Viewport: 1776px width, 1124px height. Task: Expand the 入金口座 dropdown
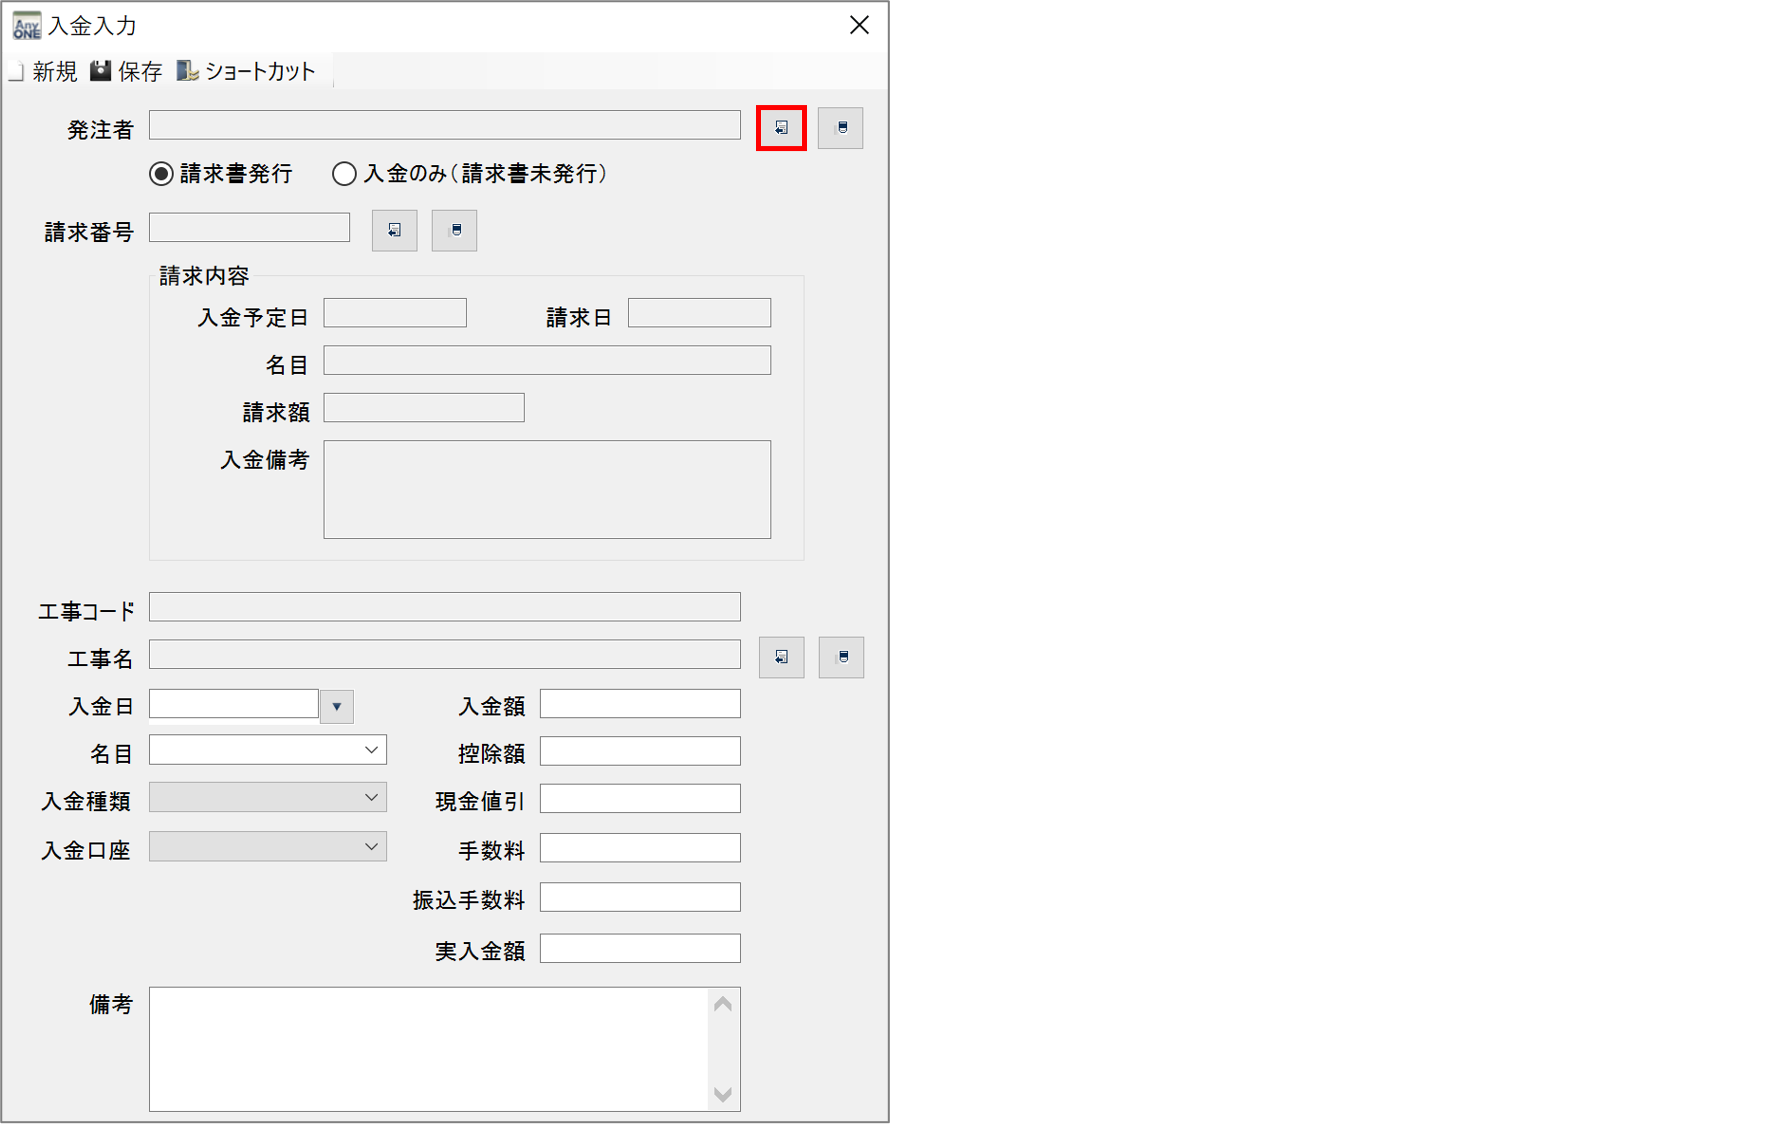point(371,847)
